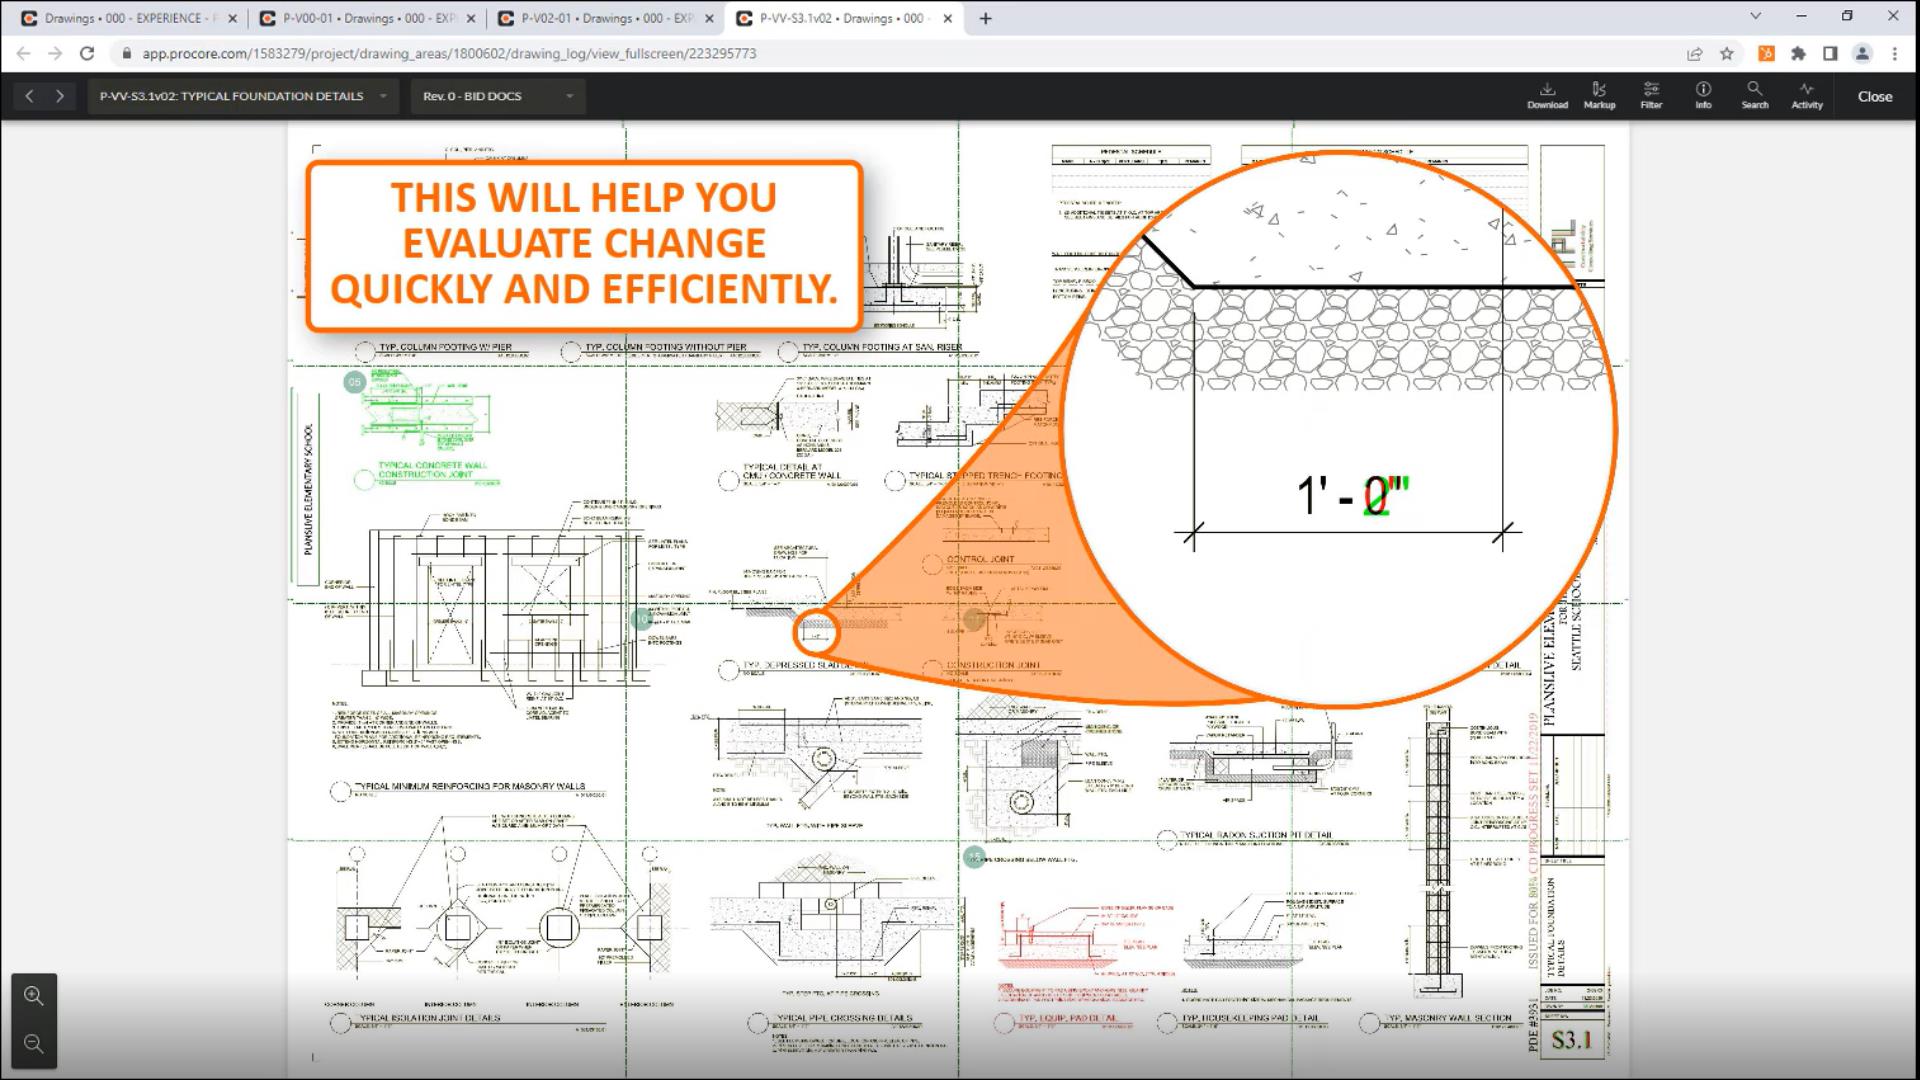
Task: Bookmark this page with star icon
Action: 1727,54
